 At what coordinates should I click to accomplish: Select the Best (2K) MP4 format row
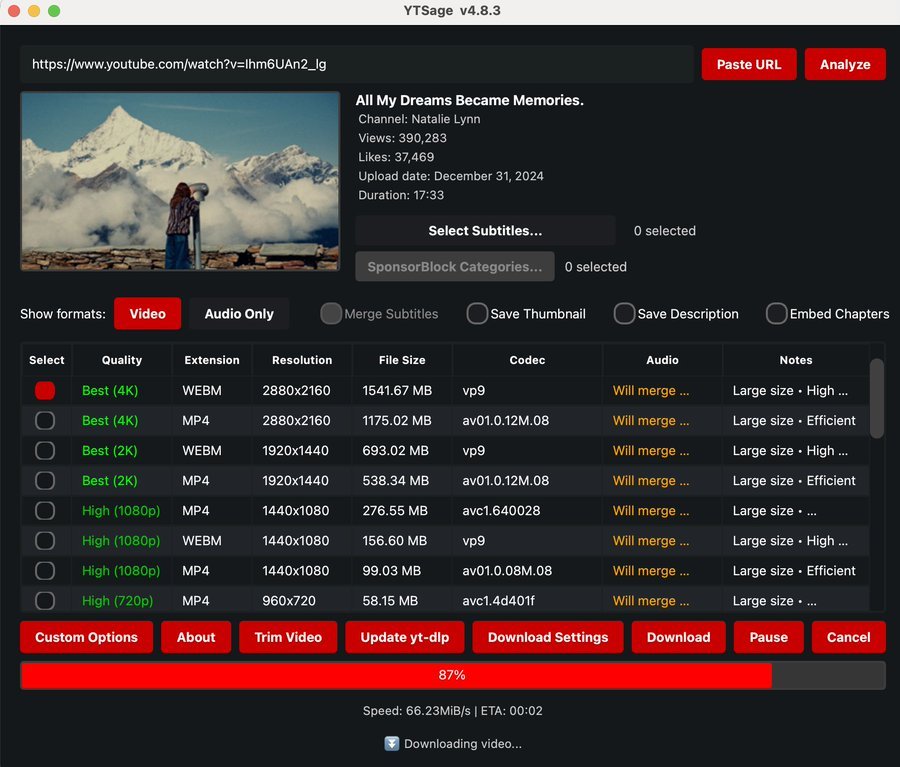pyautogui.click(x=45, y=480)
